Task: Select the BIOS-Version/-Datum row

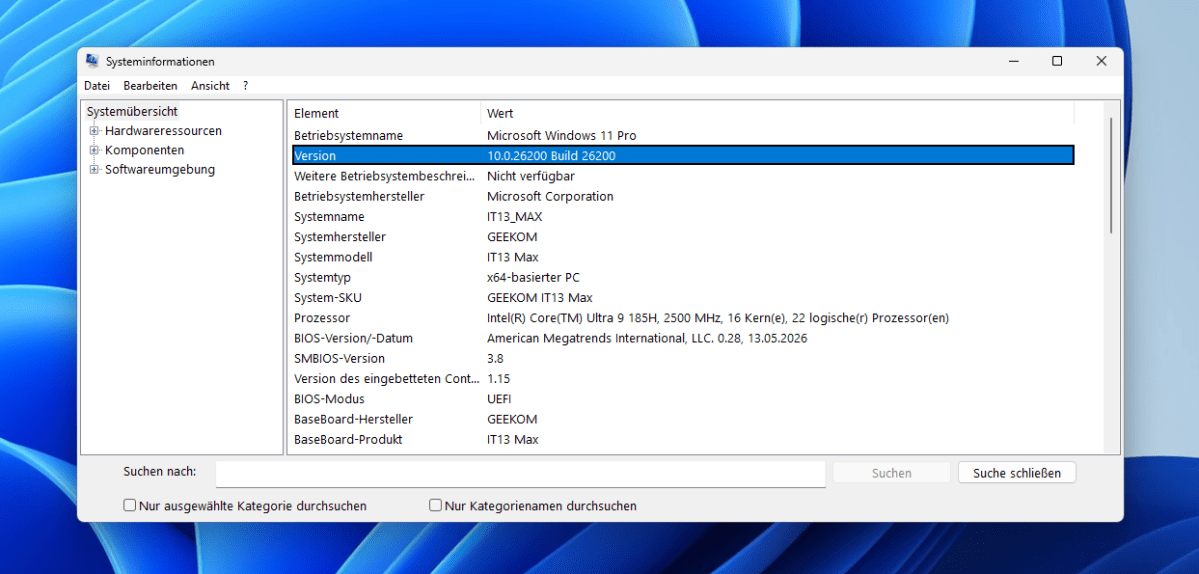Action: pos(683,338)
